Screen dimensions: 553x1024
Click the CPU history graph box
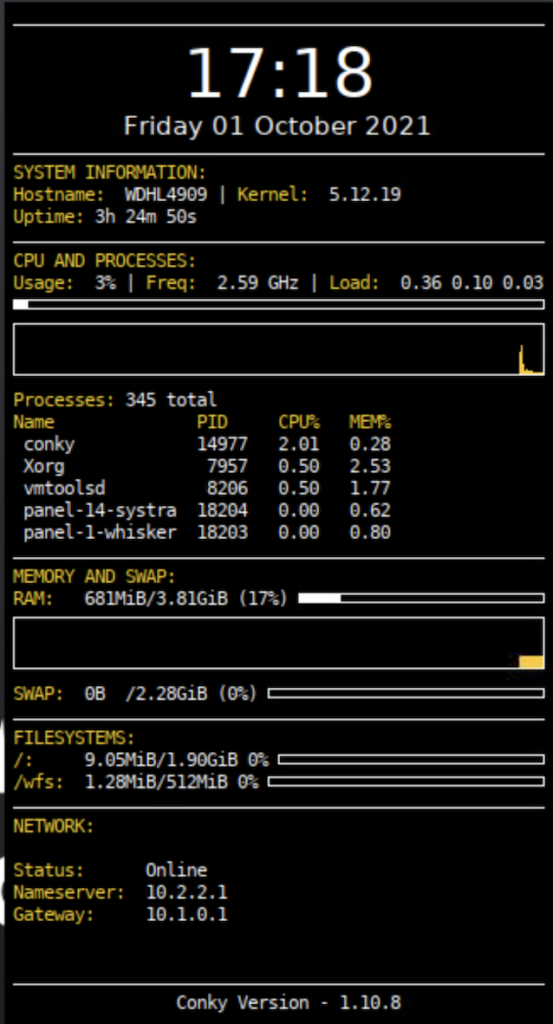coord(278,349)
